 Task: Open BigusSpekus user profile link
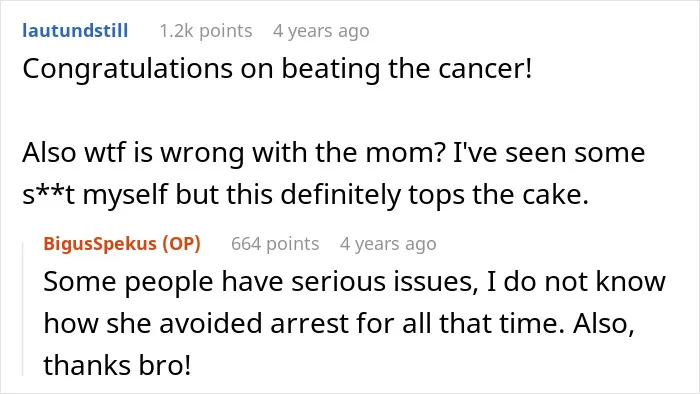pyautogui.click(x=100, y=244)
